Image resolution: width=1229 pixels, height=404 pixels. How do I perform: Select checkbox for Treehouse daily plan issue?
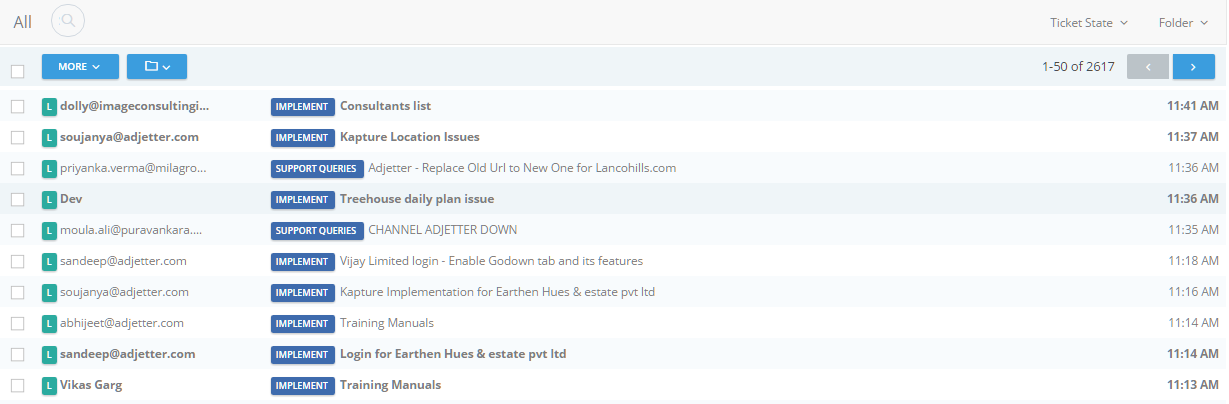tap(17, 199)
